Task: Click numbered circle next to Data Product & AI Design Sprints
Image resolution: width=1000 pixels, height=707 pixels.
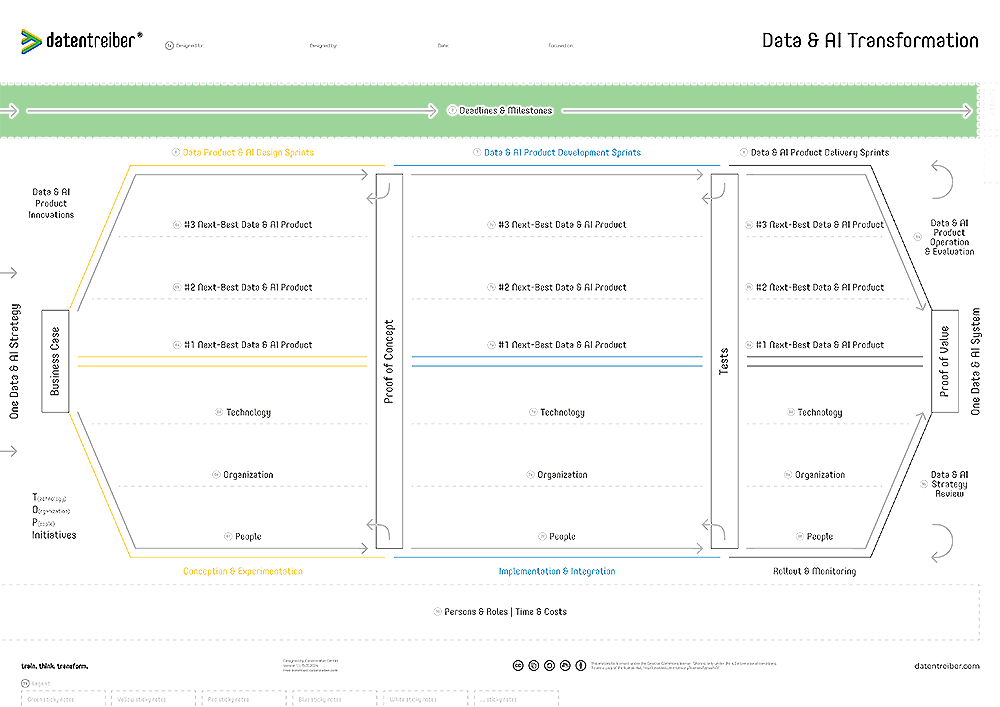Action: 176,152
